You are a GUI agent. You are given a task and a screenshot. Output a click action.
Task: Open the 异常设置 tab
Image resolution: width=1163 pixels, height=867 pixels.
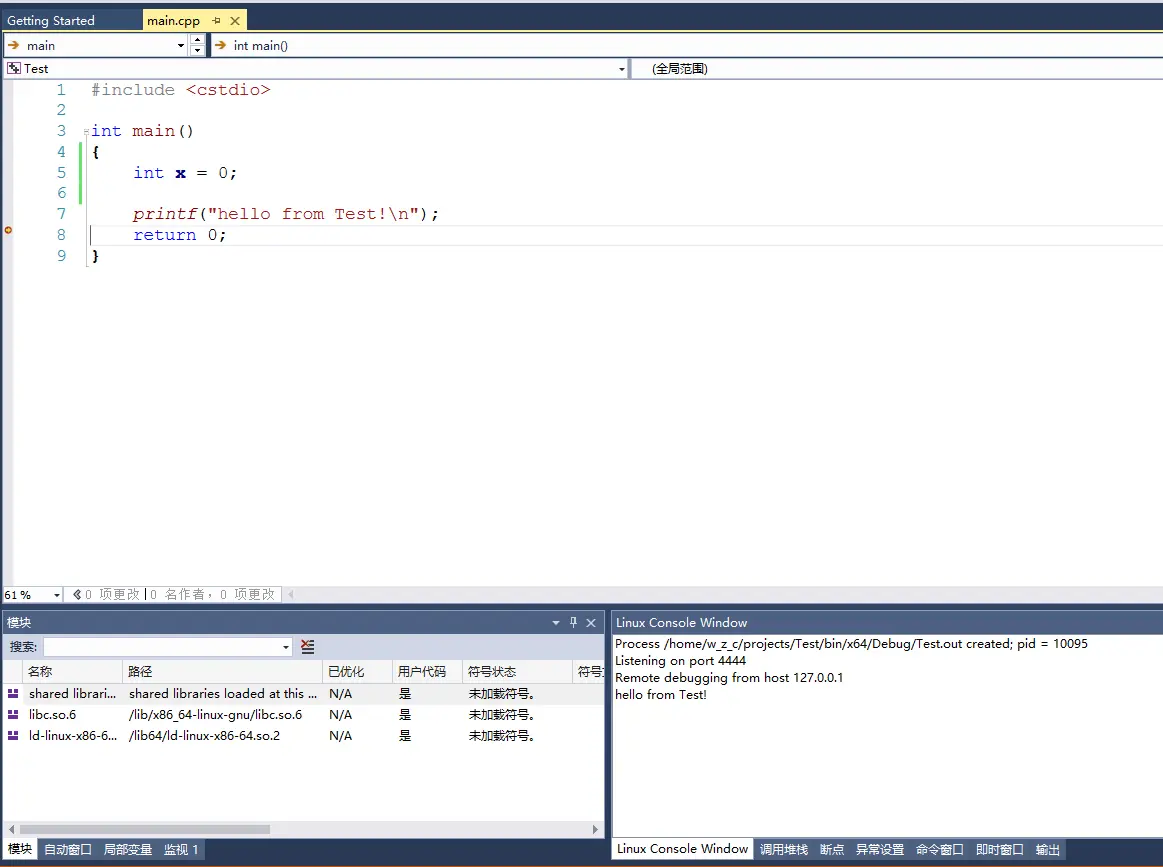point(880,849)
